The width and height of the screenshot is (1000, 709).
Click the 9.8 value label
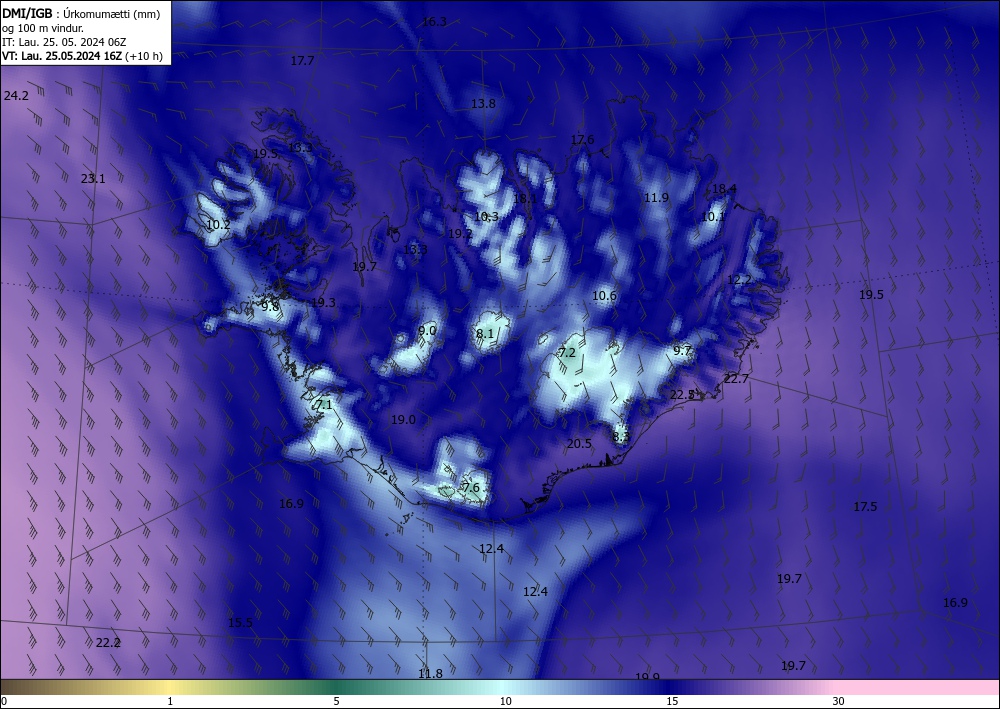[x=270, y=307]
